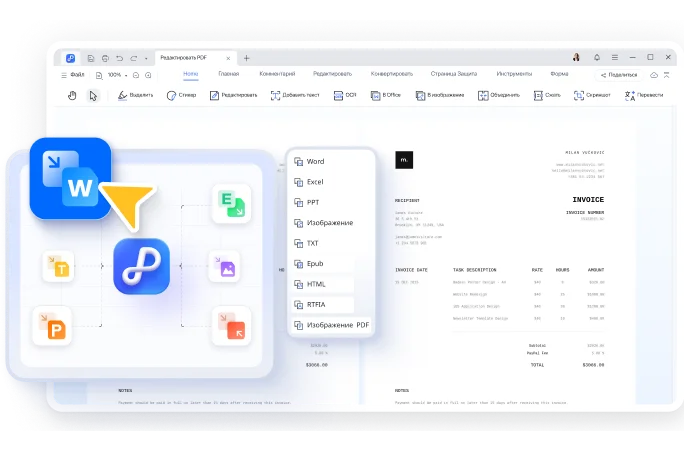This screenshot has height=456, width=684.
Task: Click the Поделиться share button
Action: coord(619,75)
